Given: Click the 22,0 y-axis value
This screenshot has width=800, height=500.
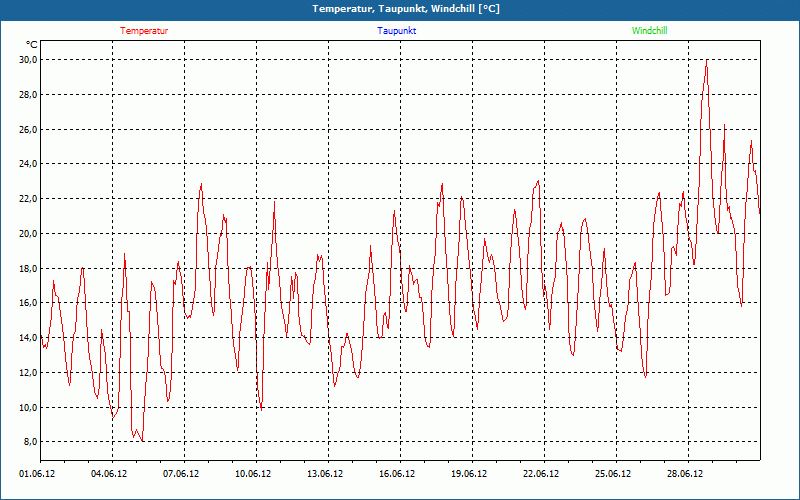Looking at the screenshot, I should click(x=29, y=198).
